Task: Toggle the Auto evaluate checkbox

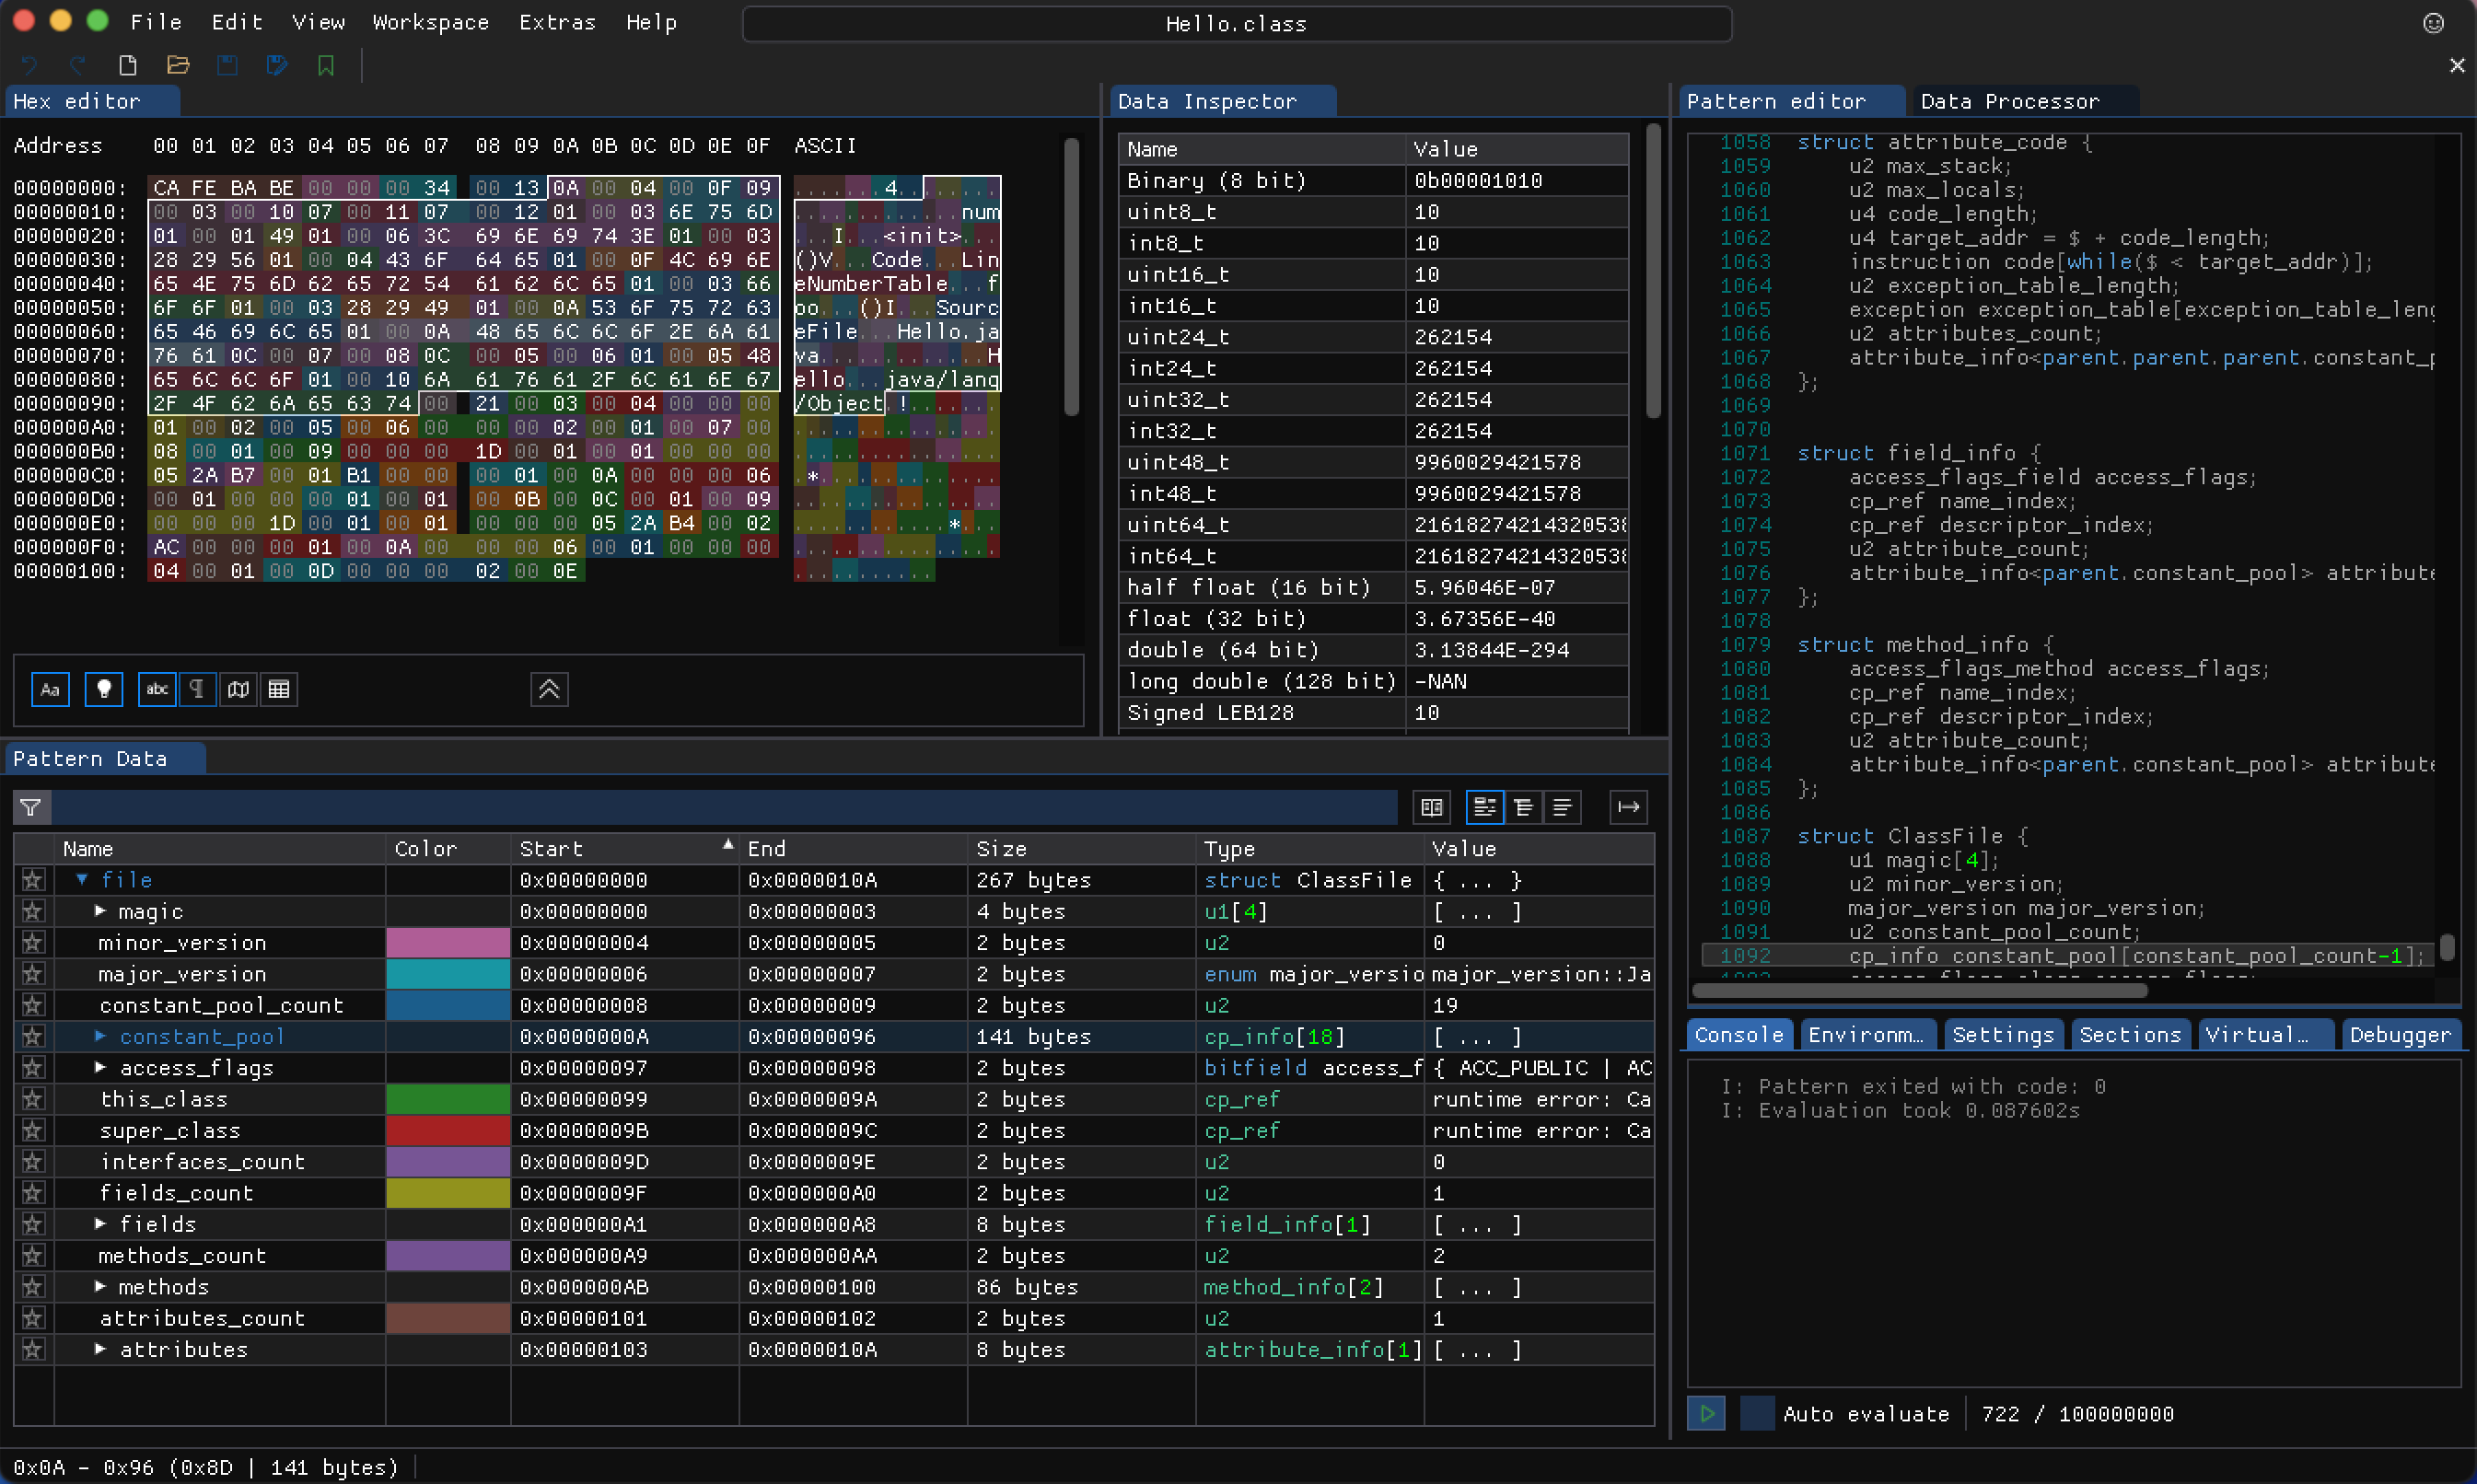Action: [1757, 1414]
